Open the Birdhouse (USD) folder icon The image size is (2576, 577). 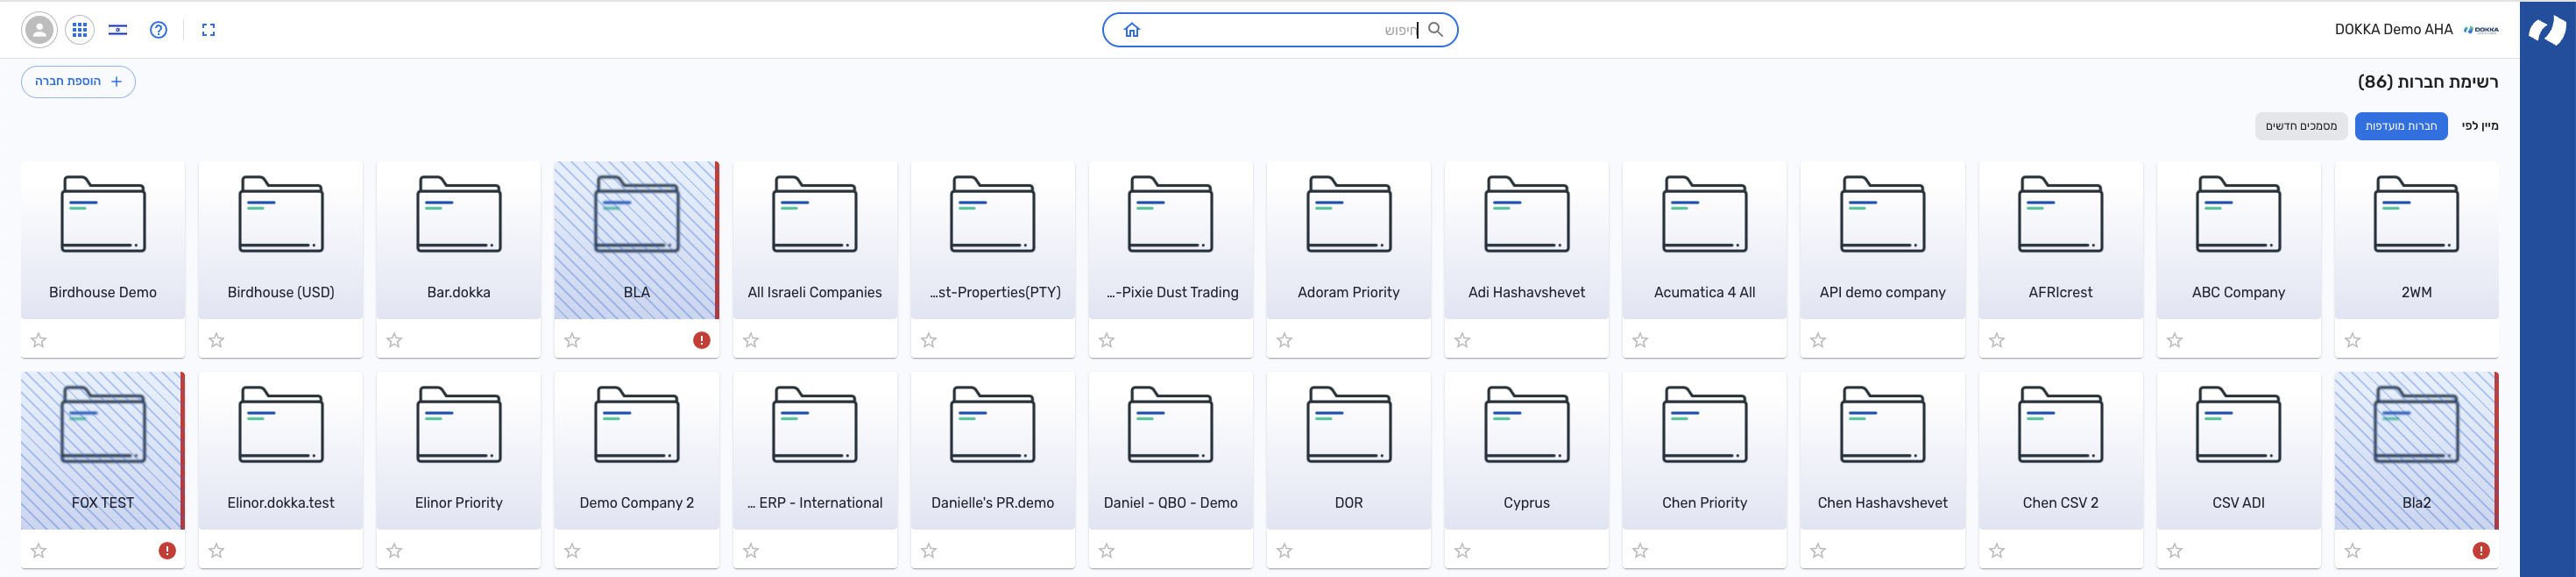pyautogui.click(x=281, y=214)
